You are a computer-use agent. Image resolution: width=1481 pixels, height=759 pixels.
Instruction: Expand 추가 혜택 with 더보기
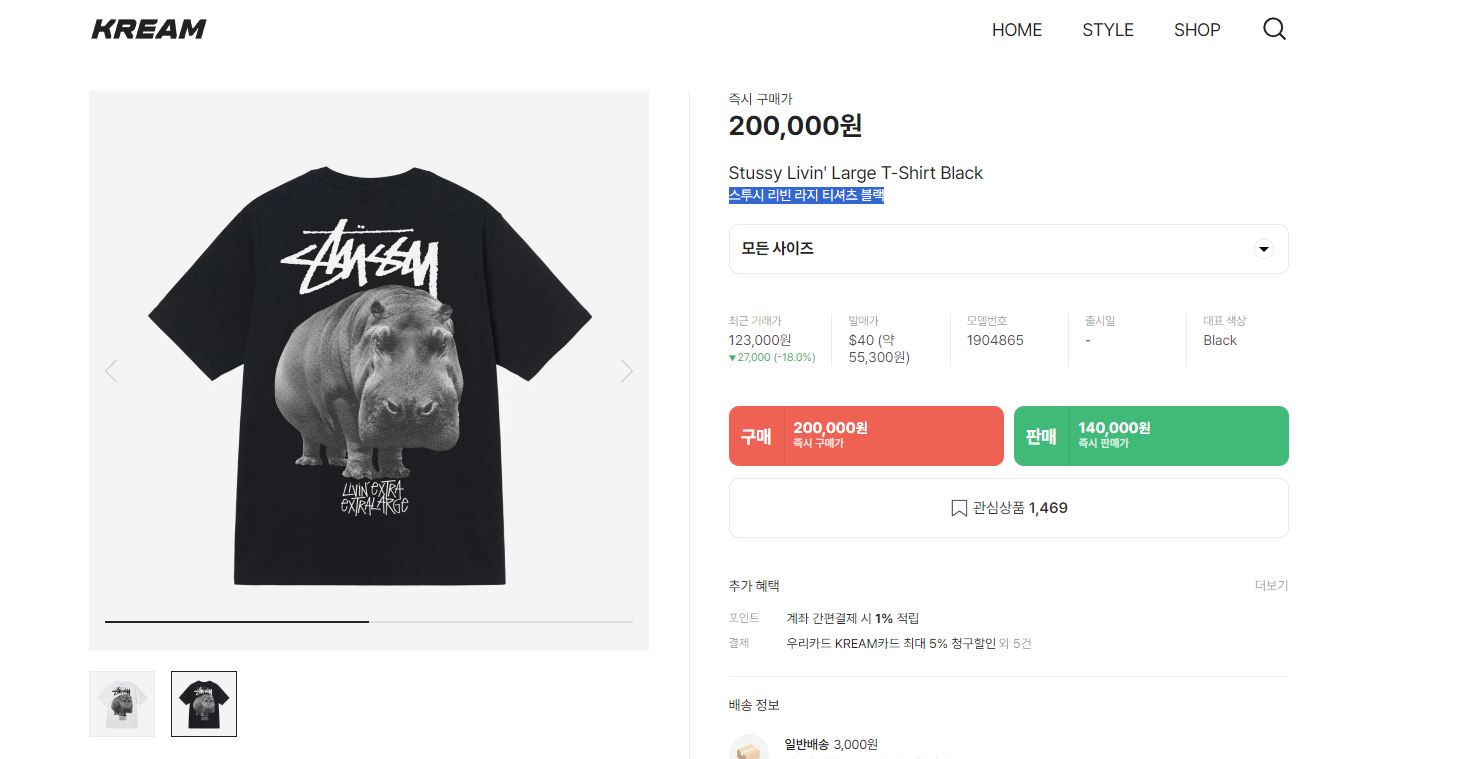[x=1271, y=585]
